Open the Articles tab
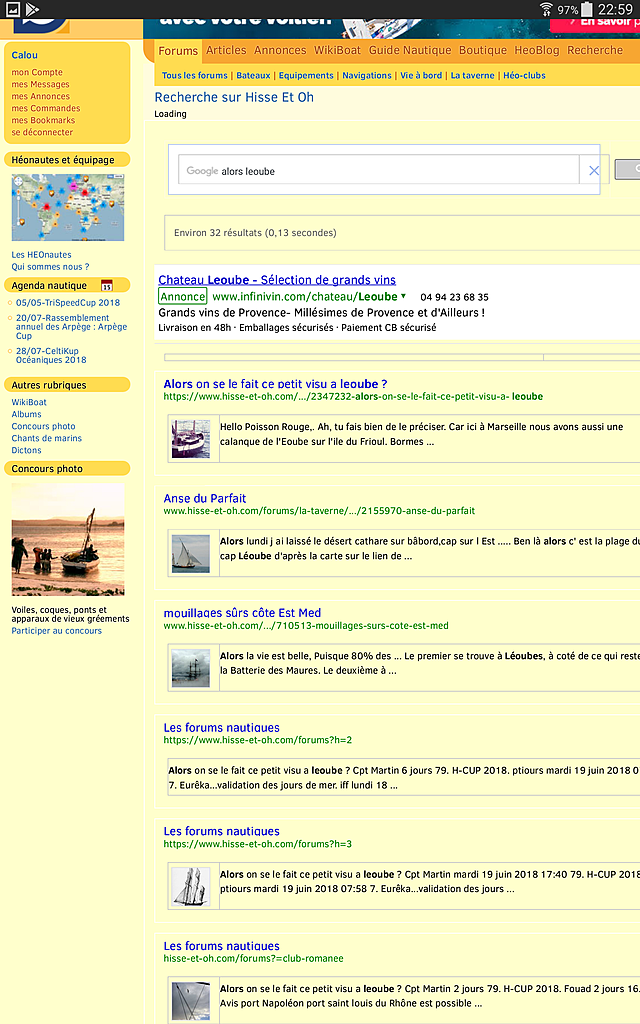Image resolution: width=640 pixels, height=1024 pixels. [226, 50]
